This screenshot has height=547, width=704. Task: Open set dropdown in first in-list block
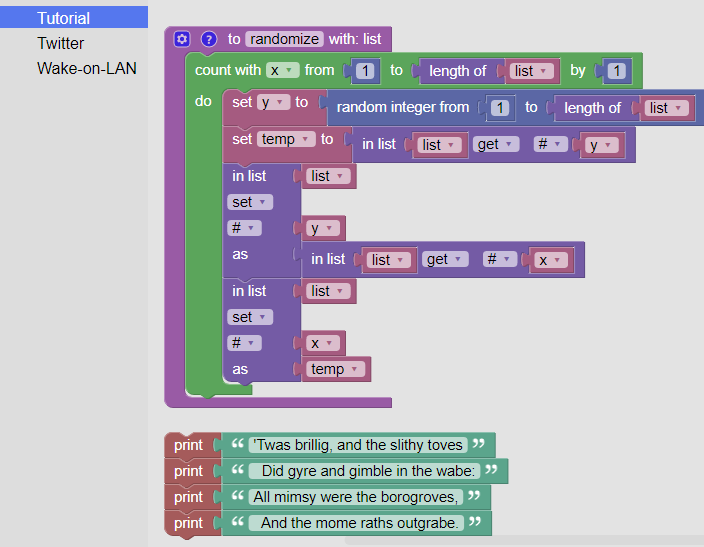pyautogui.click(x=250, y=202)
